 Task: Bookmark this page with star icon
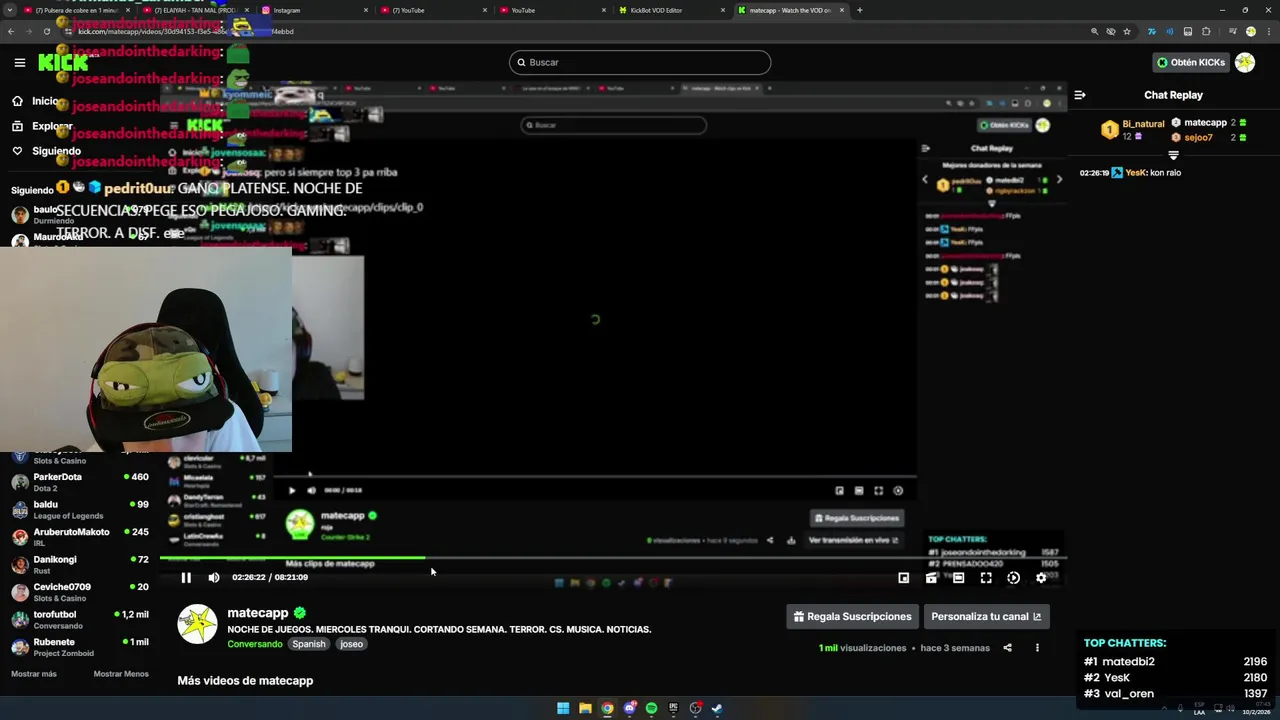1127,31
